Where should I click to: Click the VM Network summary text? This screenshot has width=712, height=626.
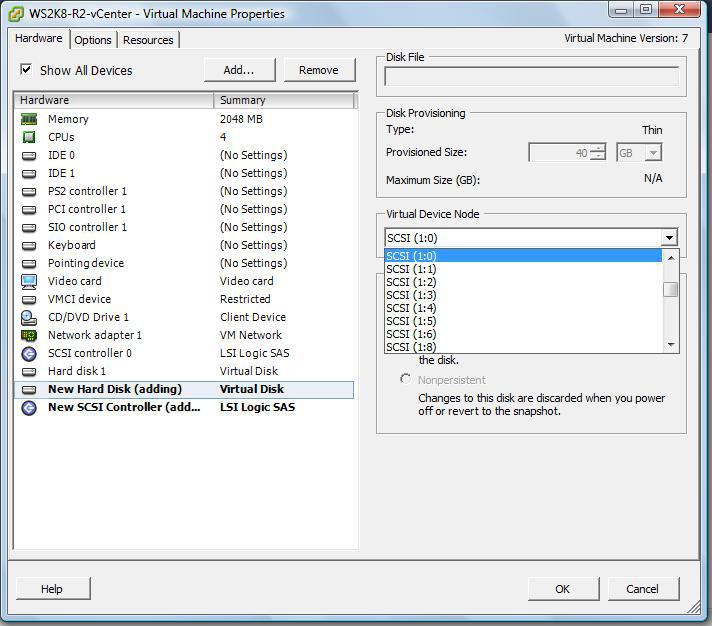point(251,335)
